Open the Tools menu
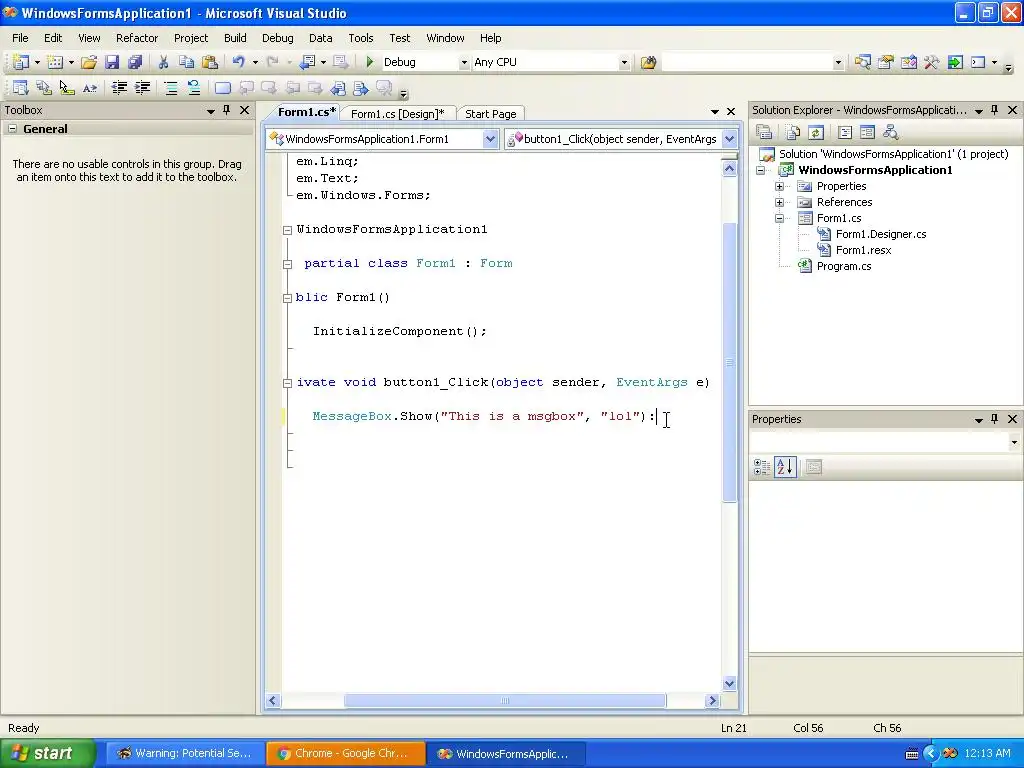 [x=360, y=38]
